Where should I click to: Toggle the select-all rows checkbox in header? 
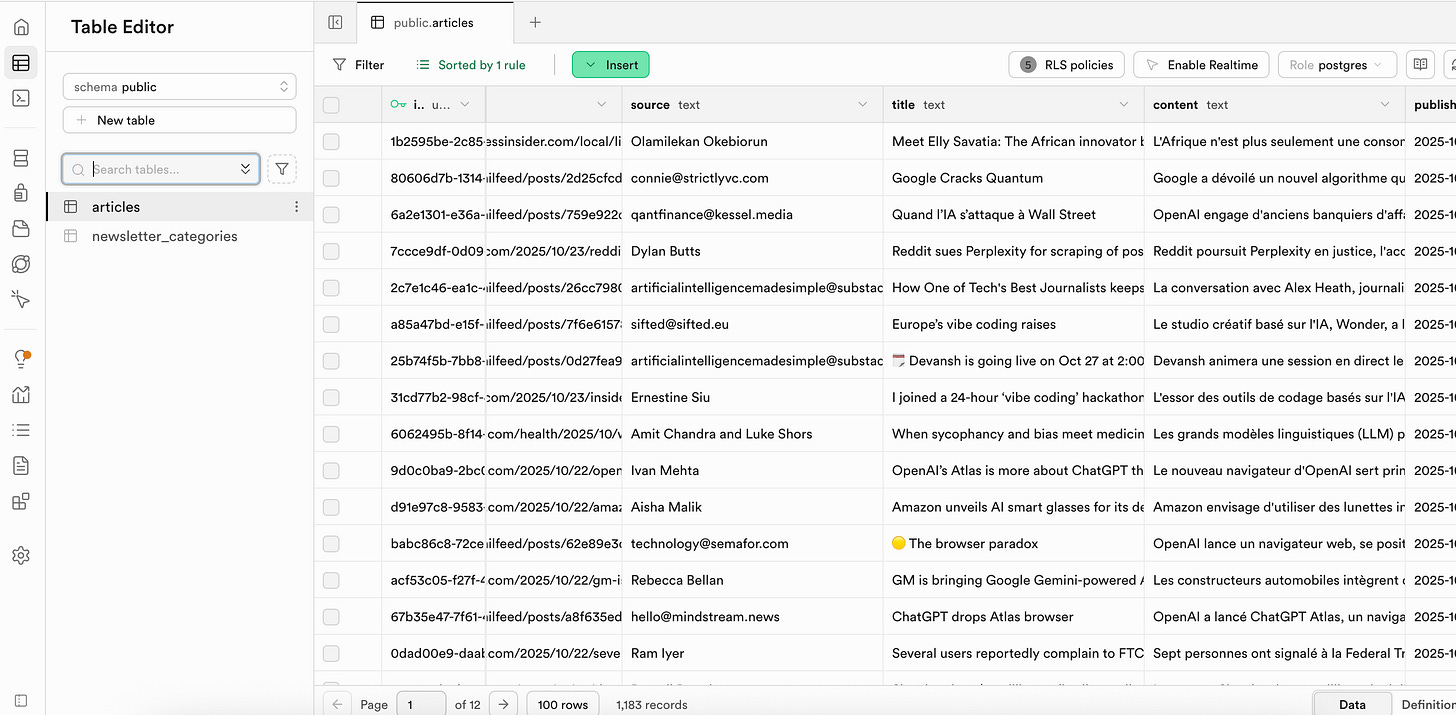[331, 105]
